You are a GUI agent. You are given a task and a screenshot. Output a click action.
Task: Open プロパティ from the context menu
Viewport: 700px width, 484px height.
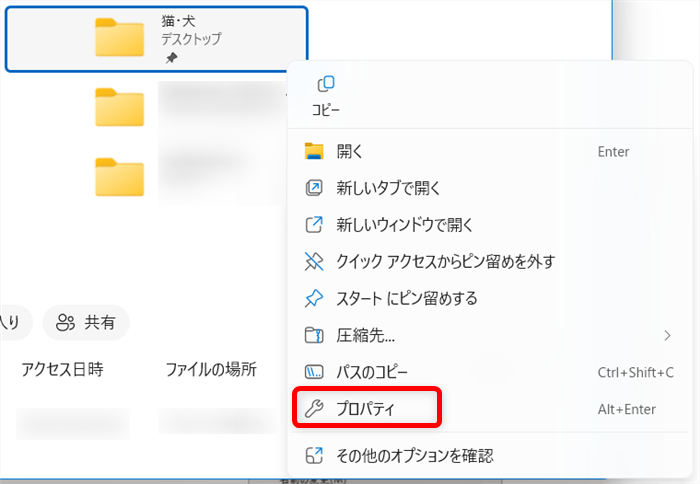click(490, 409)
